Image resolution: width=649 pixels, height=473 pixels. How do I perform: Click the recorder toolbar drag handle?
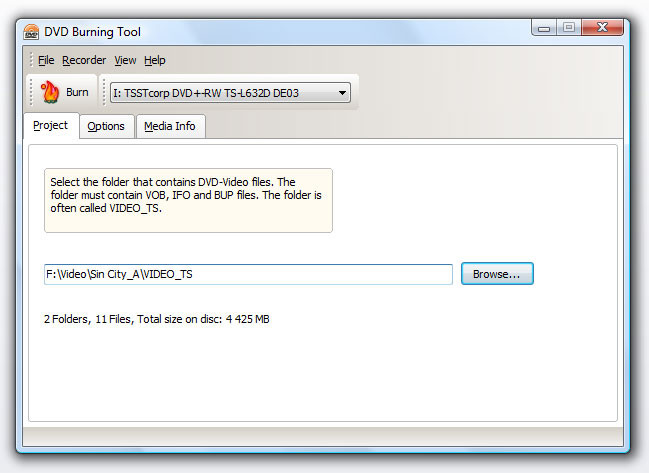104,92
